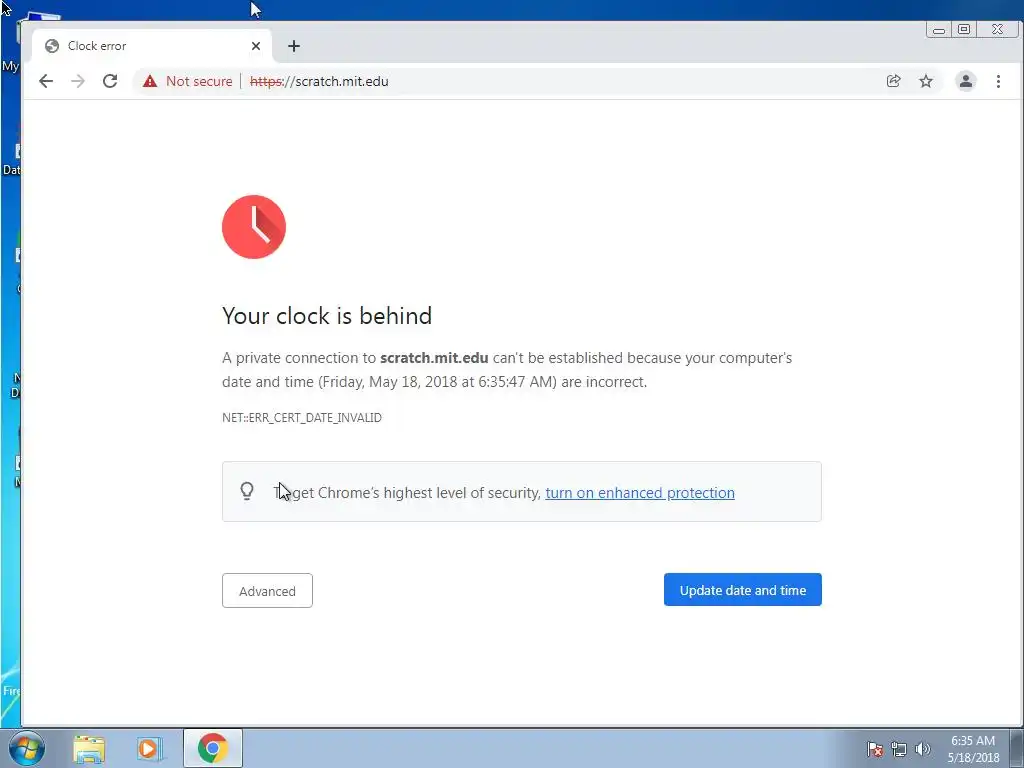1024x768 pixels.
Task: Click the Your clock is behind heading
Action: coord(327,315)
